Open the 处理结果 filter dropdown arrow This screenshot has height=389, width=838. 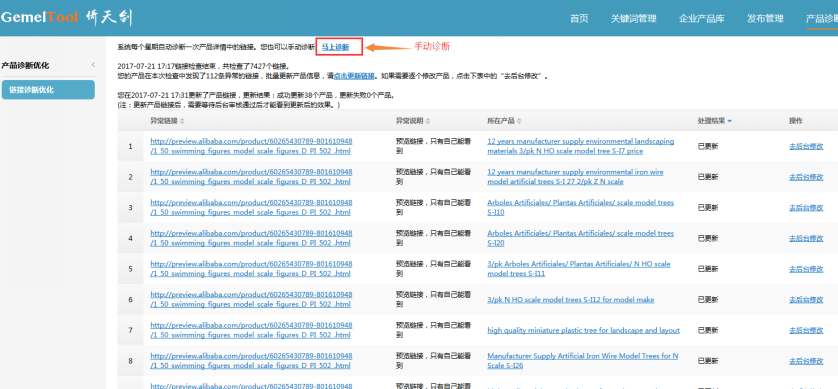point(730,121)
